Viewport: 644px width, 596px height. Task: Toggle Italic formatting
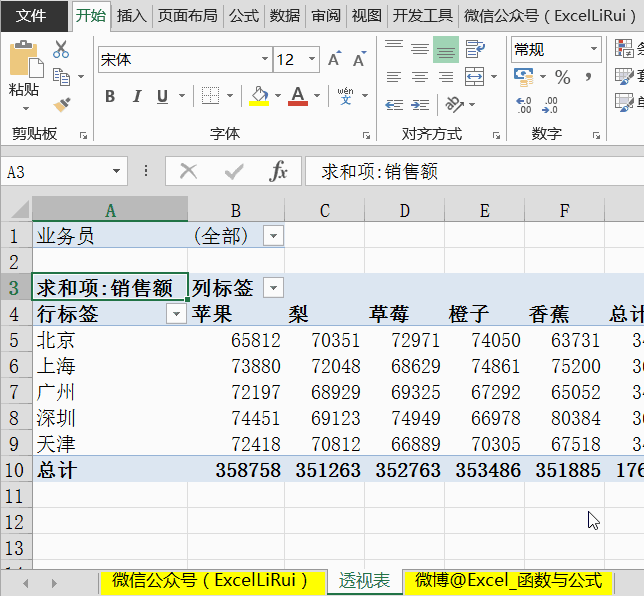click(x=137, y=96)
